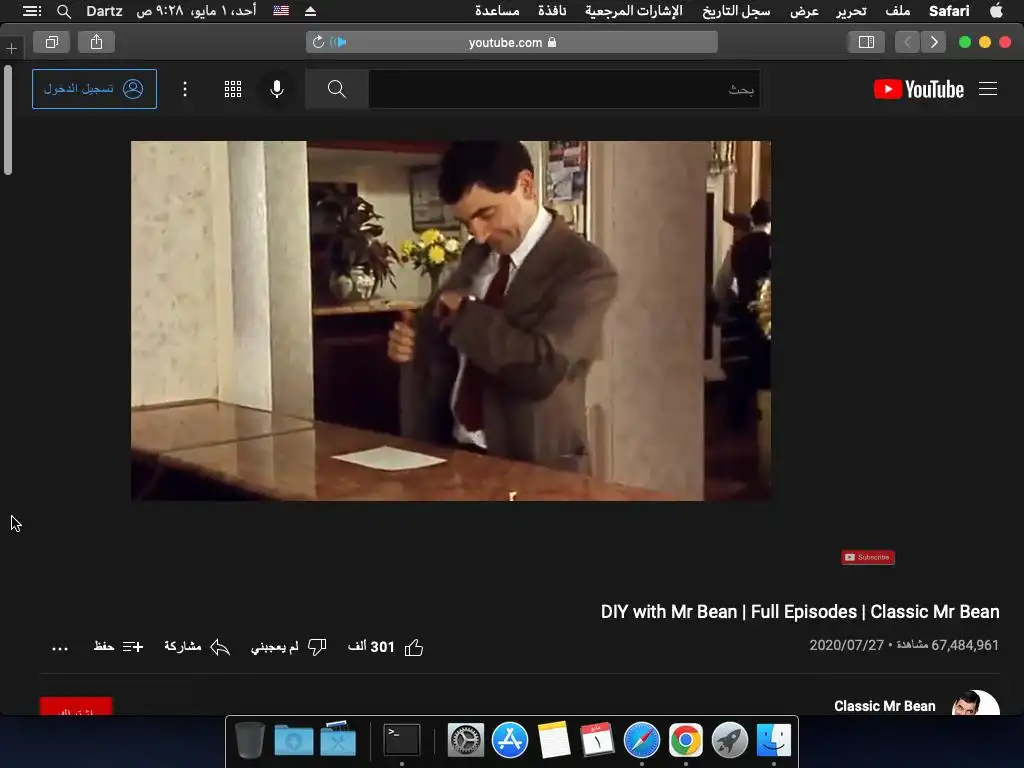This screenshot has width=1024, height=768.
Task: Click the Dartz user name menu
Action: point(104,10)
